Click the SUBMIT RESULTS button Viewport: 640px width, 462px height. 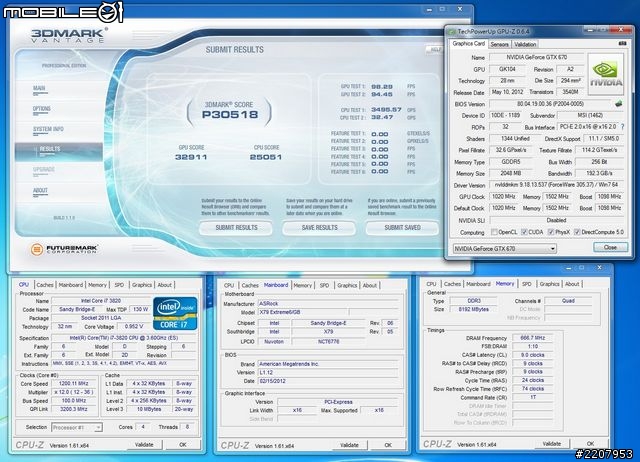[x=236, y=228]
